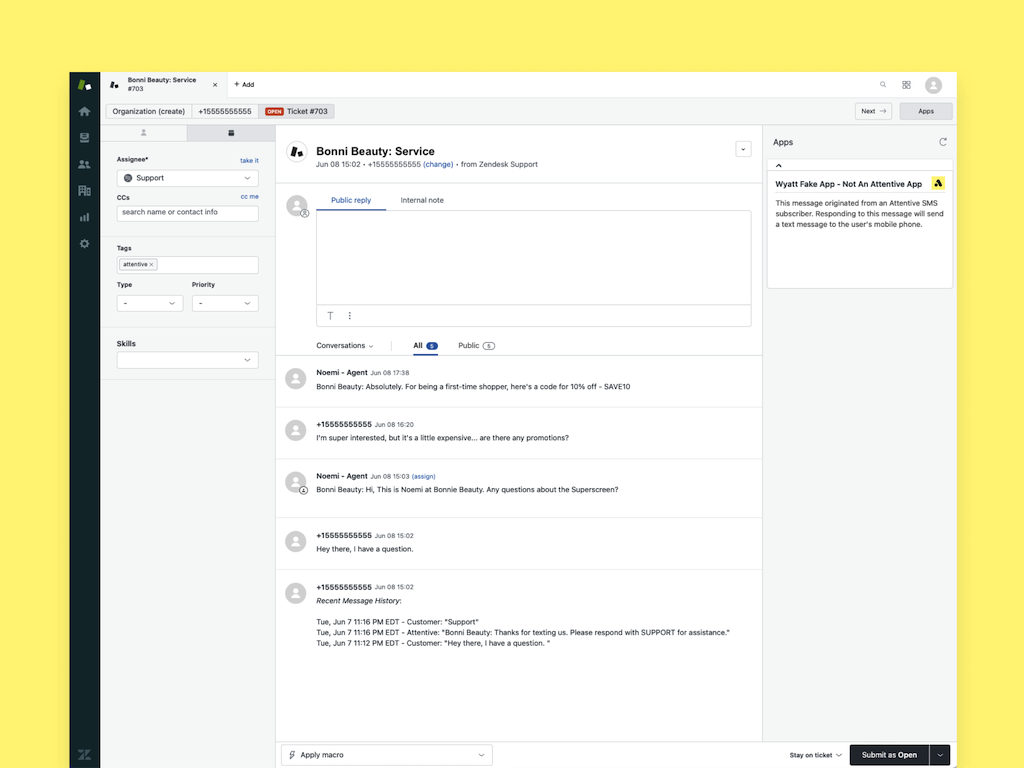Open the +15555555555 breadcrumb tab

(x=225, y=111)
